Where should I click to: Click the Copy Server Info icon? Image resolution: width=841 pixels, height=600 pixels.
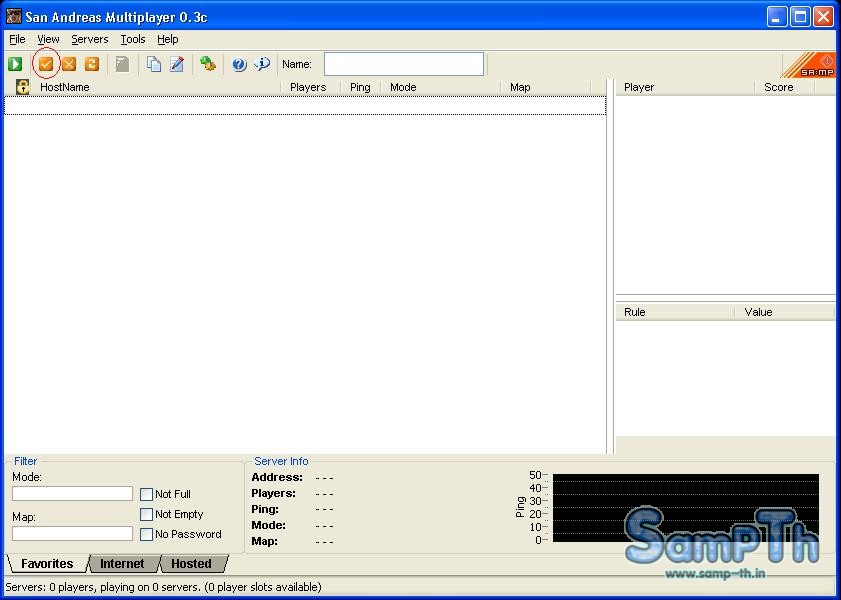pyautogui.click(x=154, y=64)
